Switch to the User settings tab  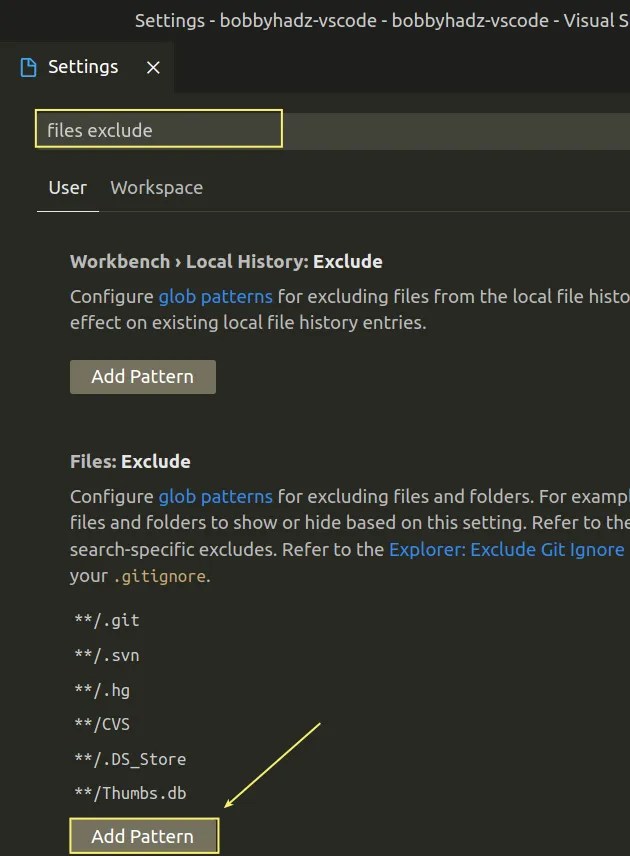[68, 188]
